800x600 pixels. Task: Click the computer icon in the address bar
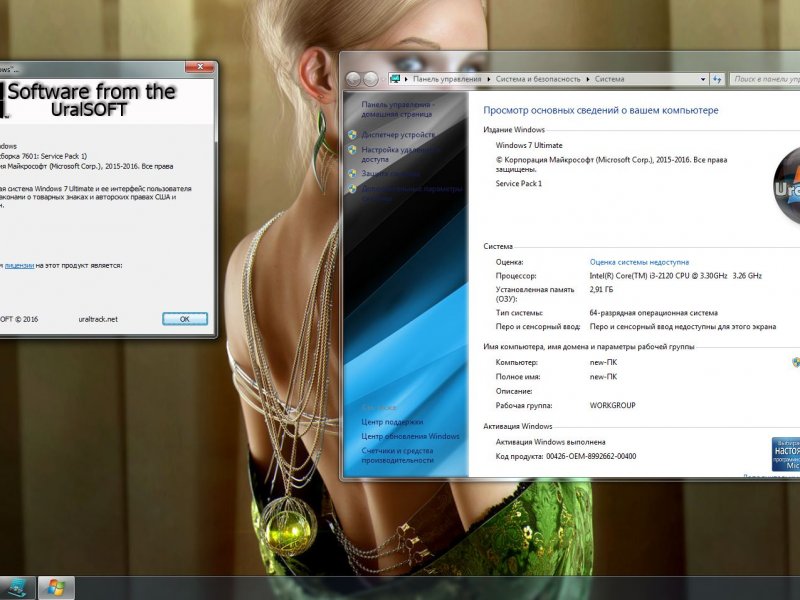[394, 79]
